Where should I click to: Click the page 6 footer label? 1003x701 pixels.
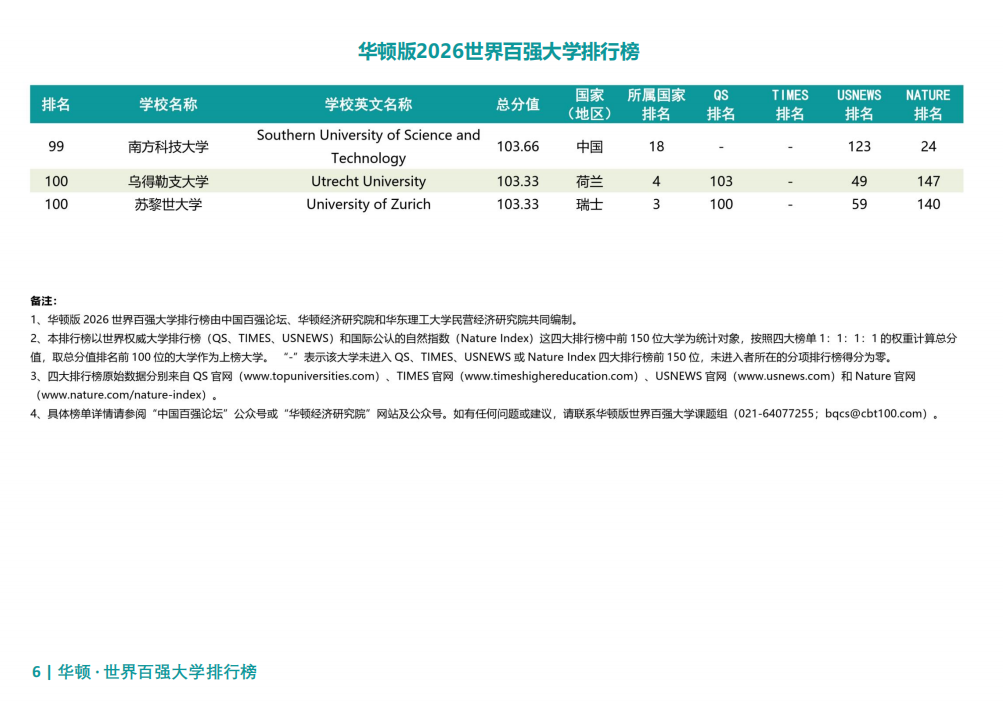144,672
